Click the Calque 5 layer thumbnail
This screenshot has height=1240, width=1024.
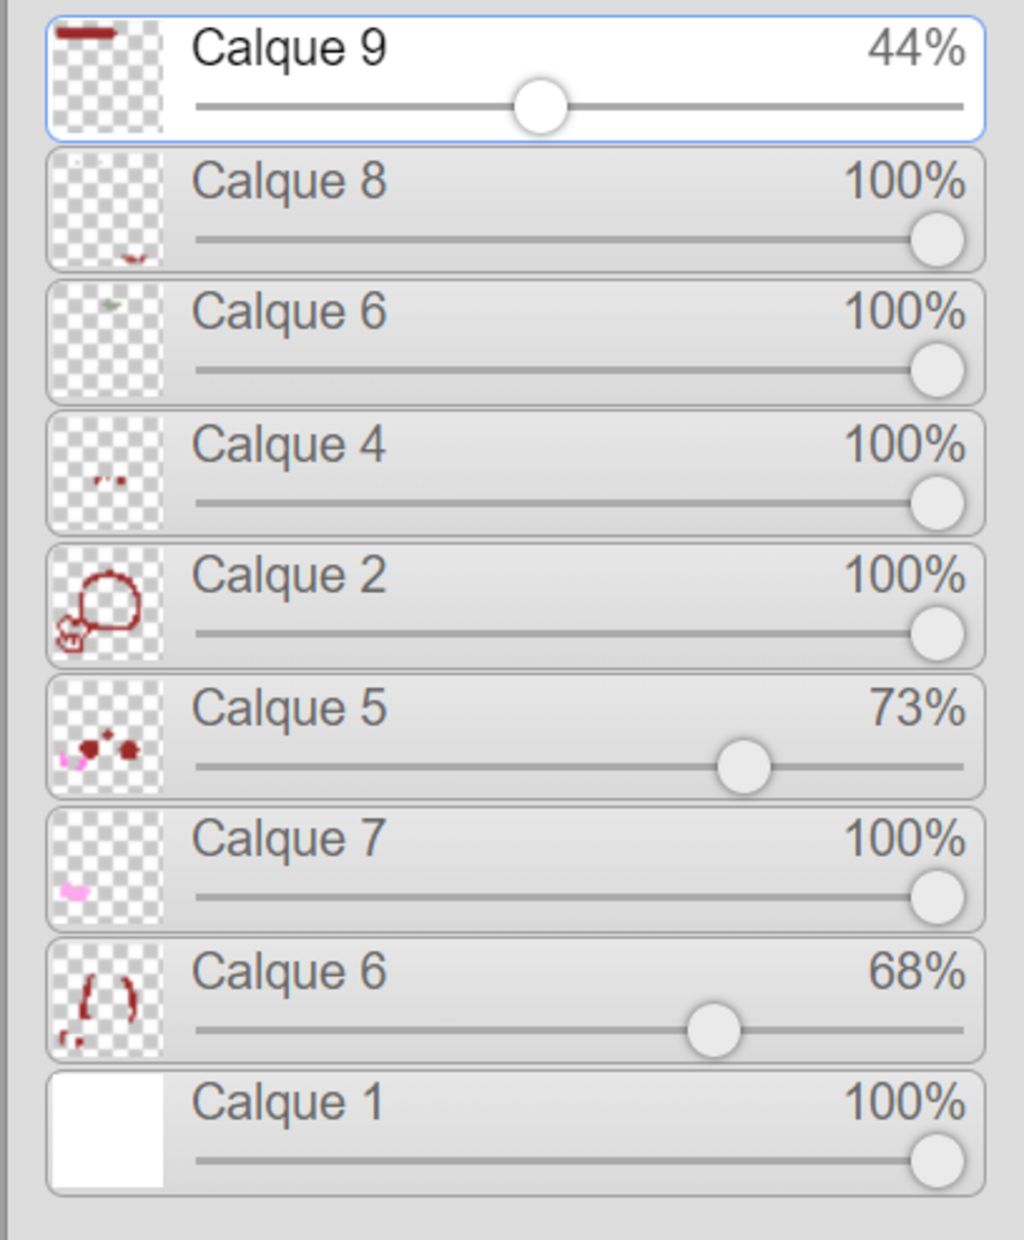tap(107, 737)
